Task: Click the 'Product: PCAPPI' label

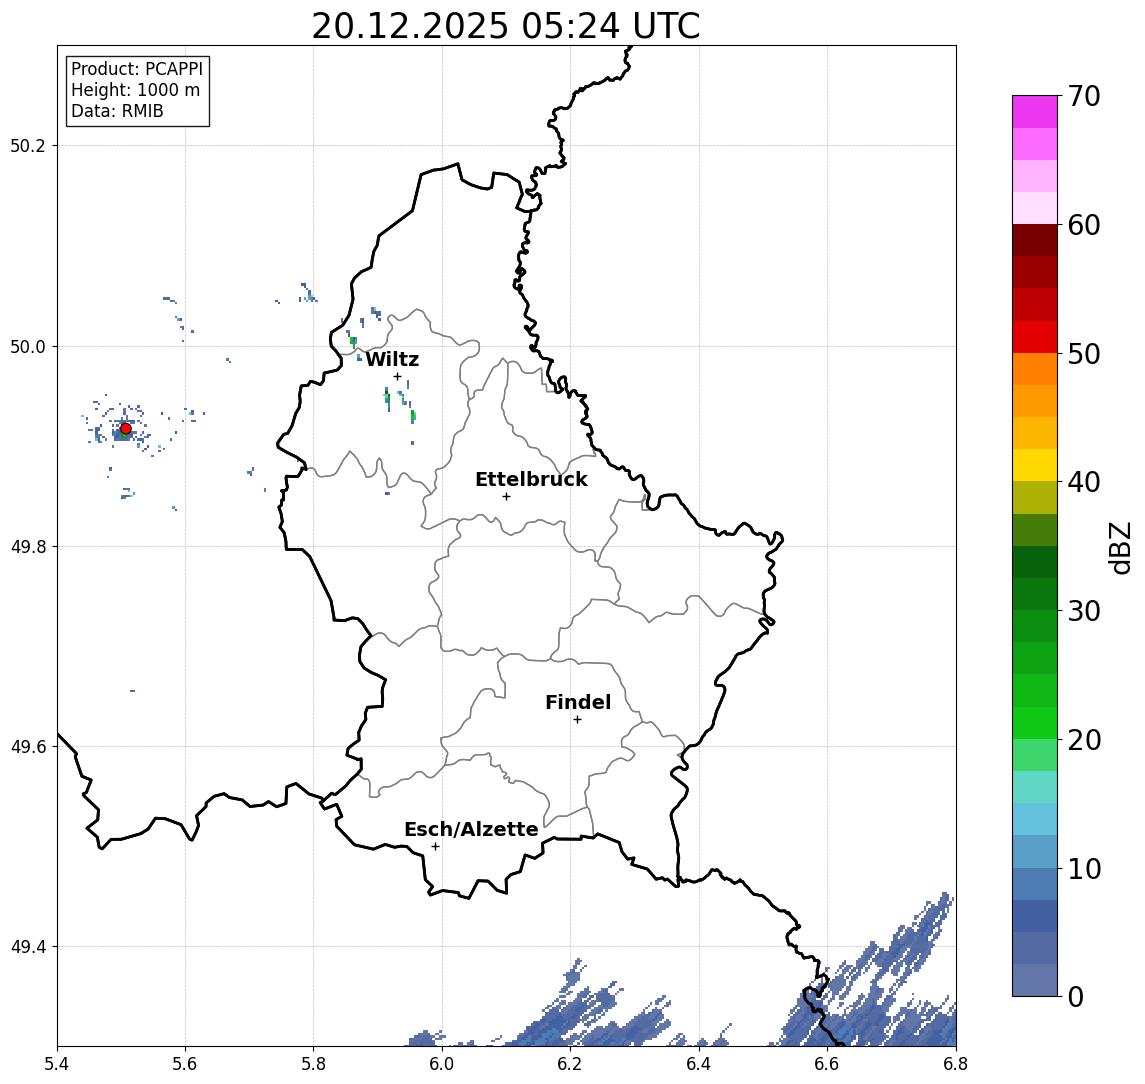Action: coord(137,69)
